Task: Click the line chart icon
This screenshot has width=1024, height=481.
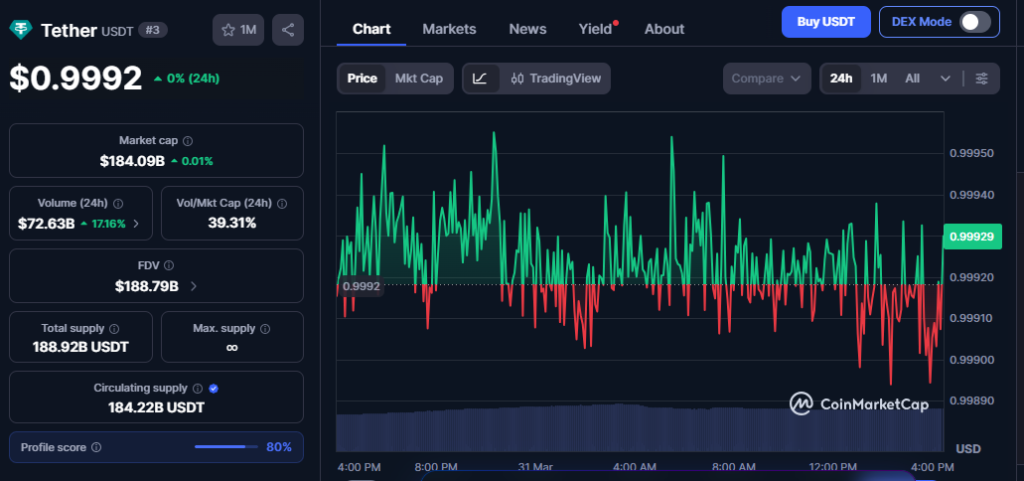Action: (x=480, y=78)
